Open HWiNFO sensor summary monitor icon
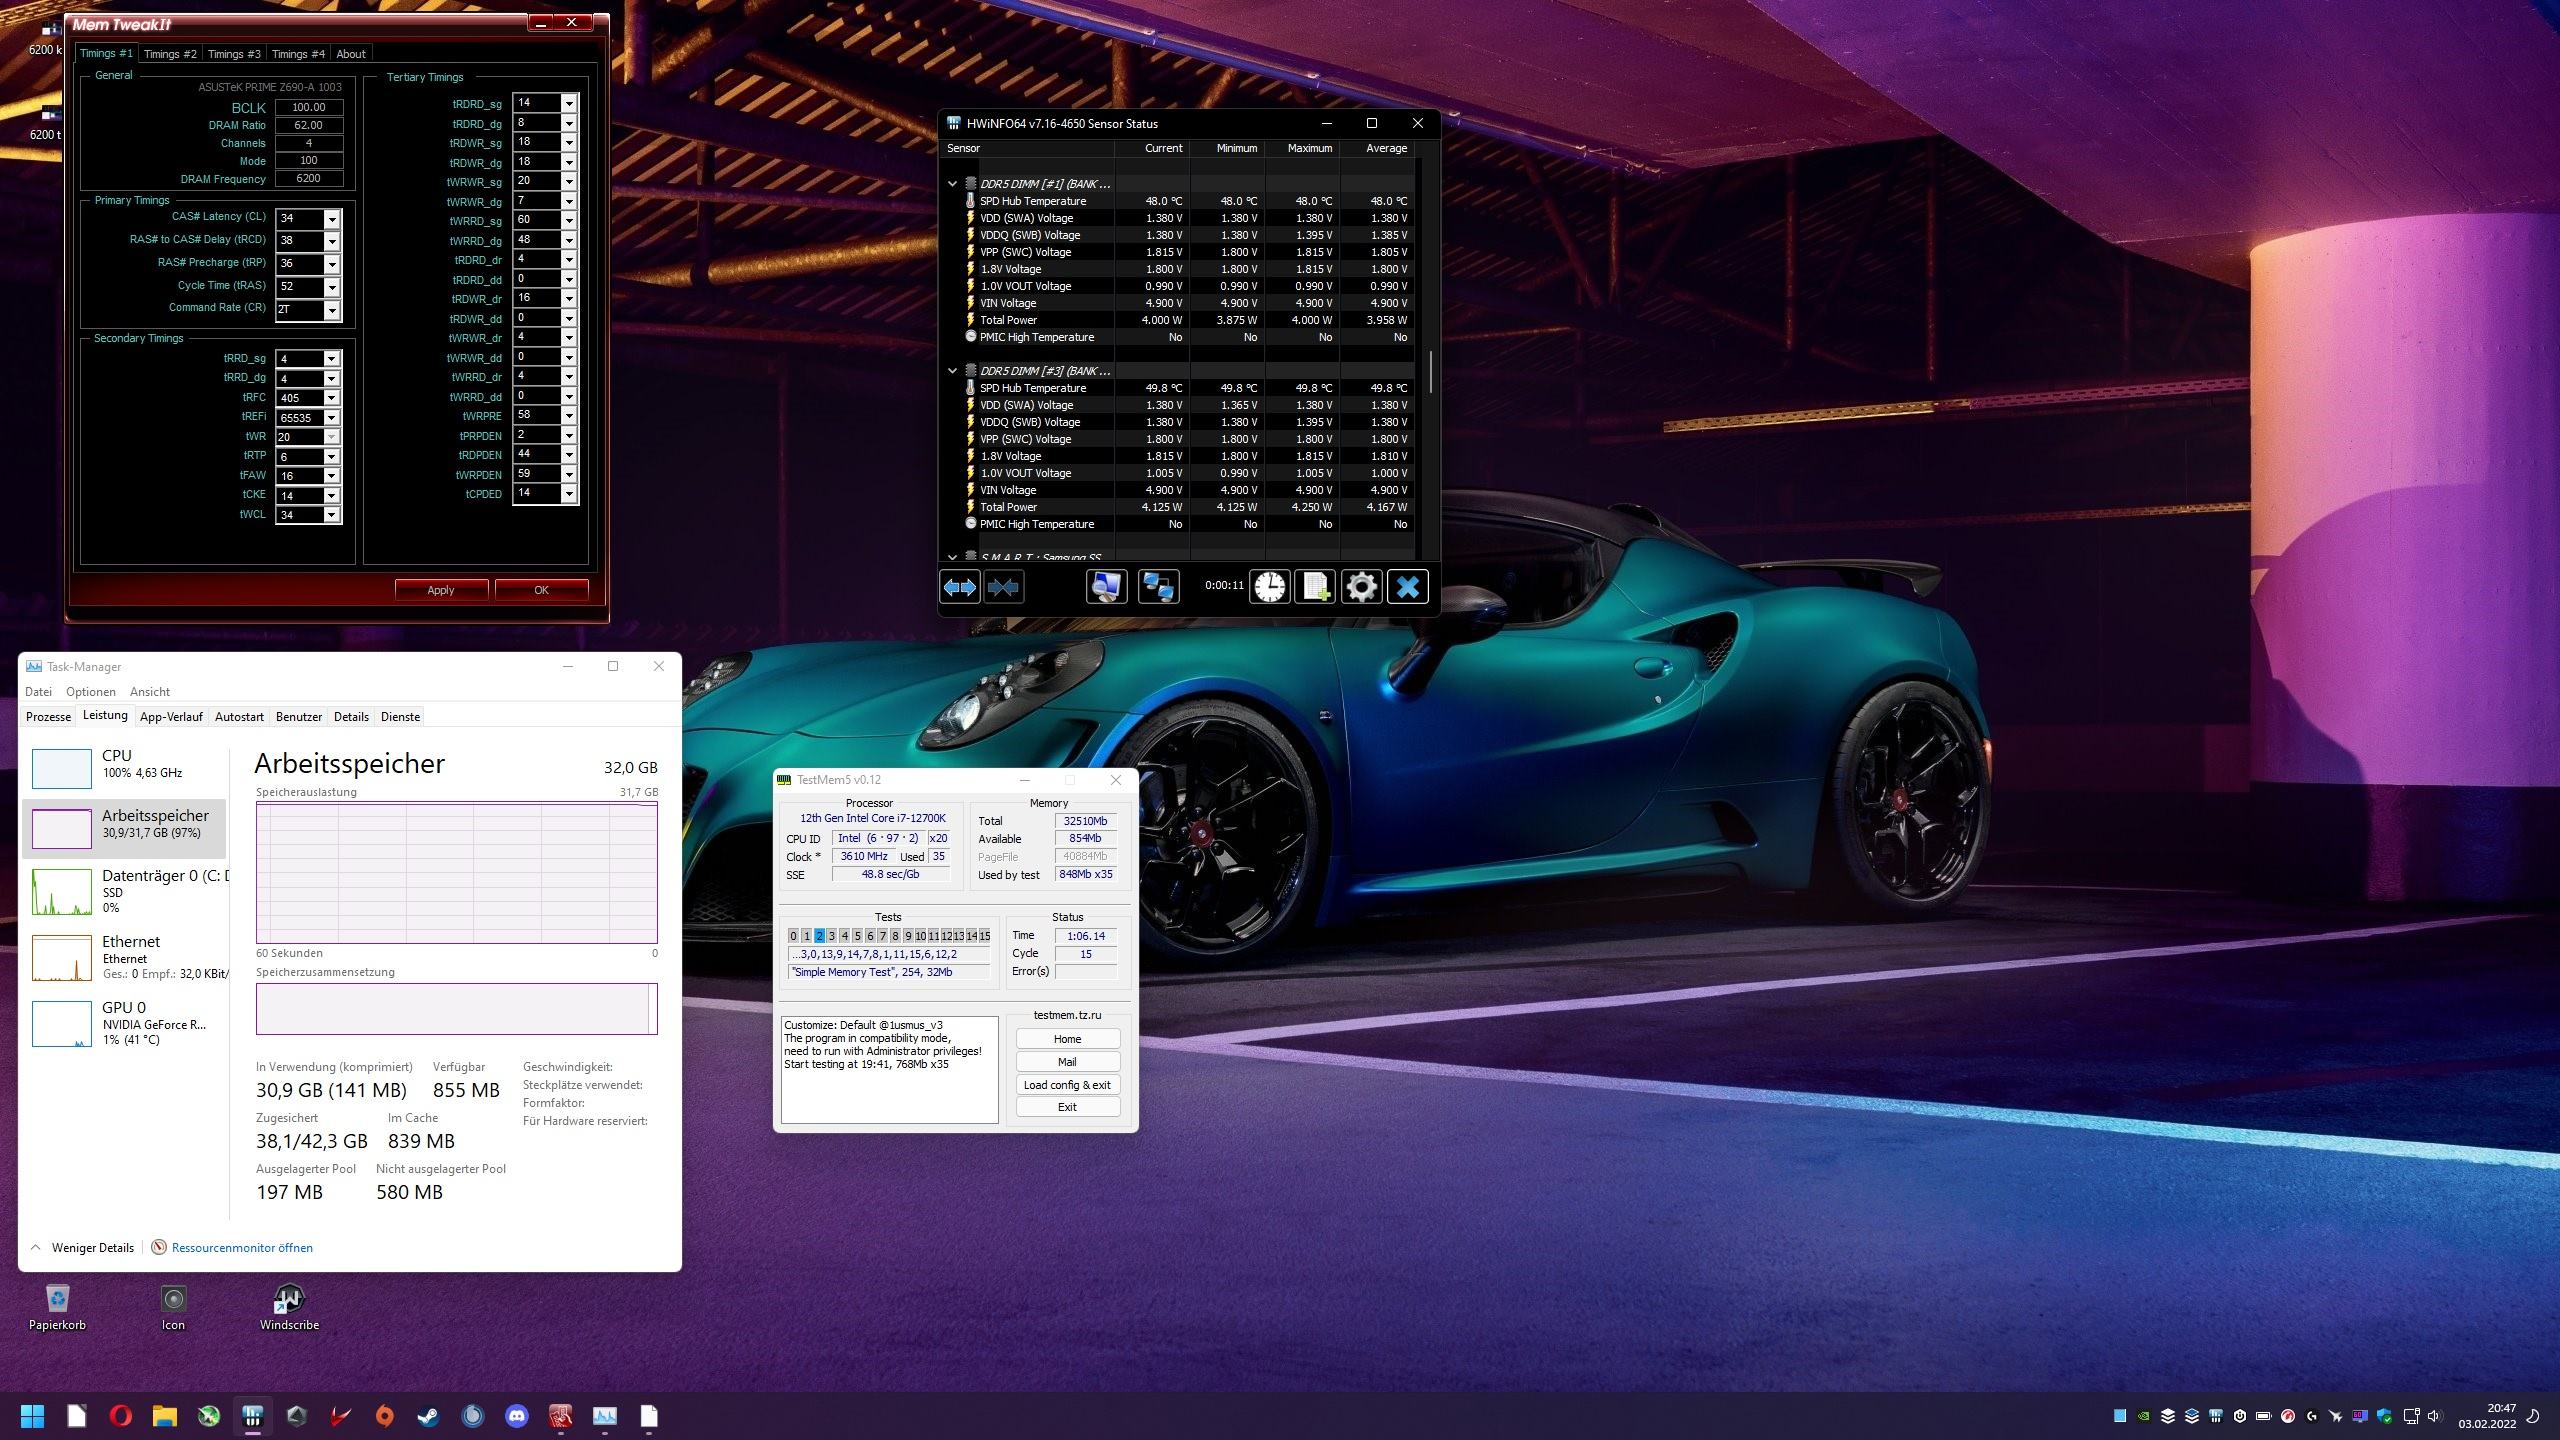Image resolution: width=2560 pixels, height=1440 pixels. pos(1106,587)
